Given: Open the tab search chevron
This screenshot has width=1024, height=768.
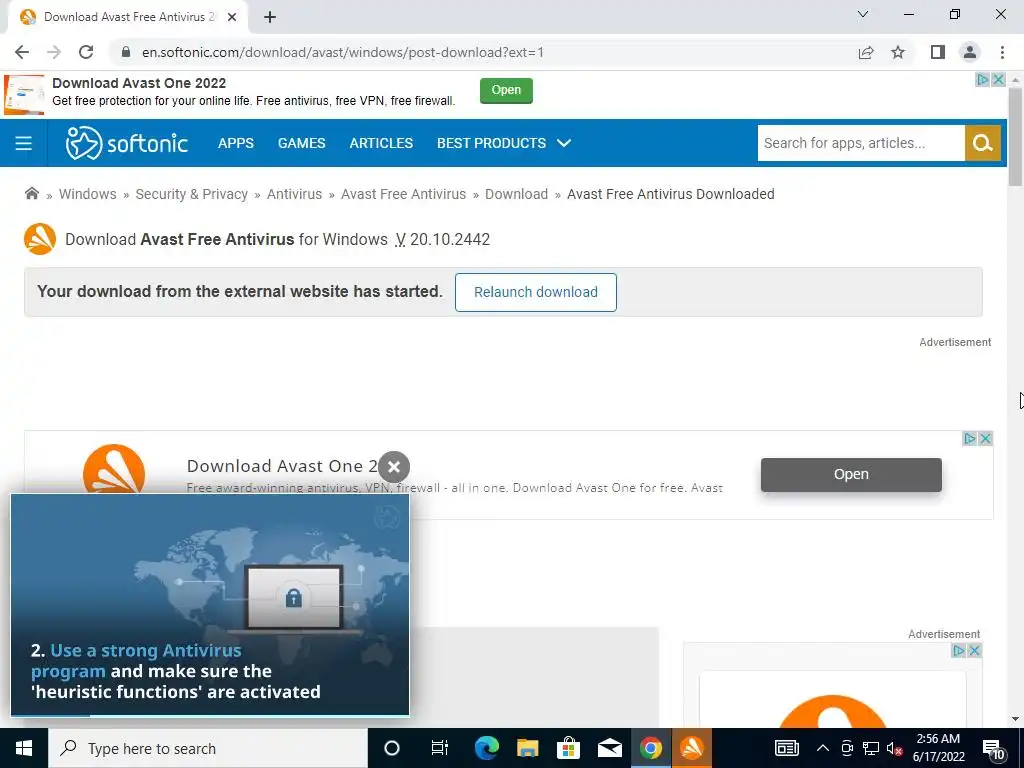Looking at the screenshot, I should click(863, 14).
